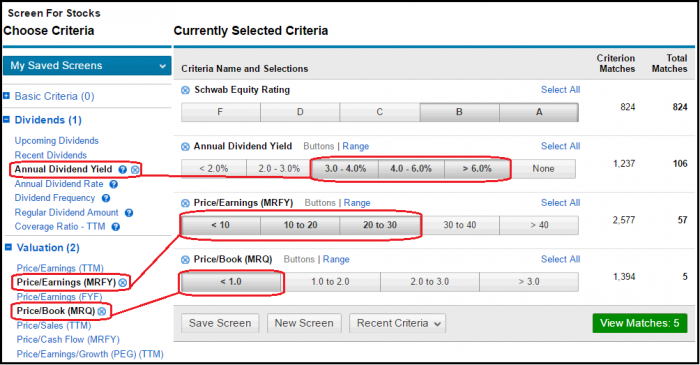Image resolution: width=700 pixels, height=365 pixels.
Task: Select P/E > 40 button
Action: (539, 225)
